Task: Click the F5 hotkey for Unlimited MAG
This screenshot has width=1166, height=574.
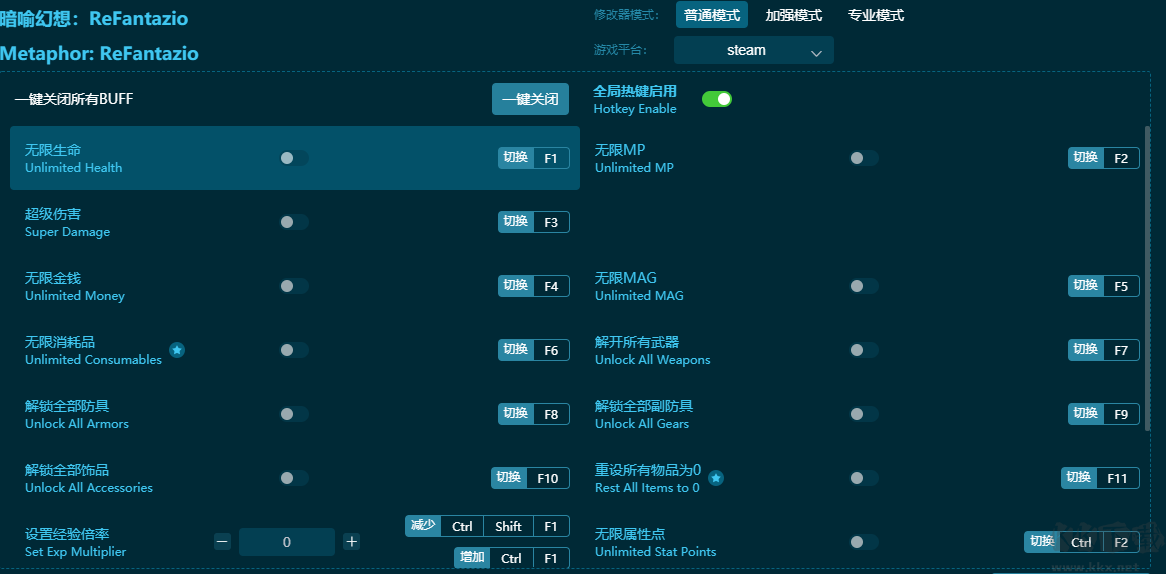Action: pyautogui.click(x=1104, y=286)
